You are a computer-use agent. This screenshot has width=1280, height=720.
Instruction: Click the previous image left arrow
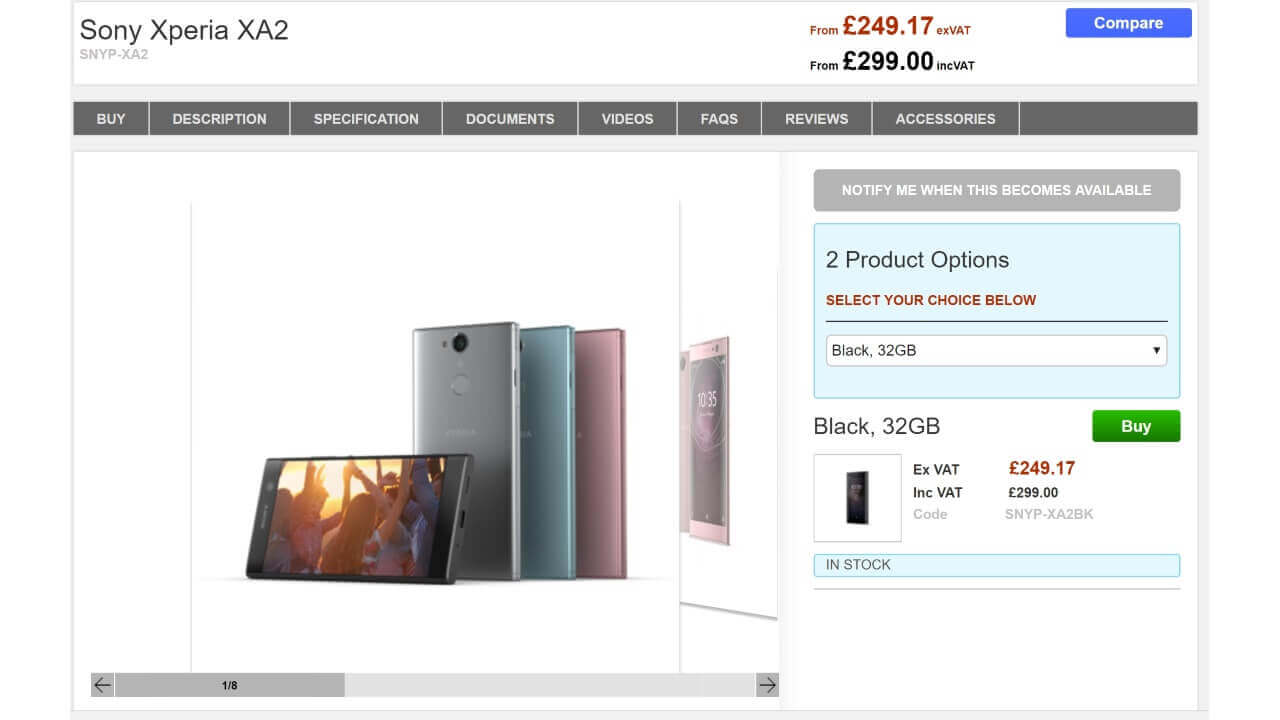click(102, 685)
